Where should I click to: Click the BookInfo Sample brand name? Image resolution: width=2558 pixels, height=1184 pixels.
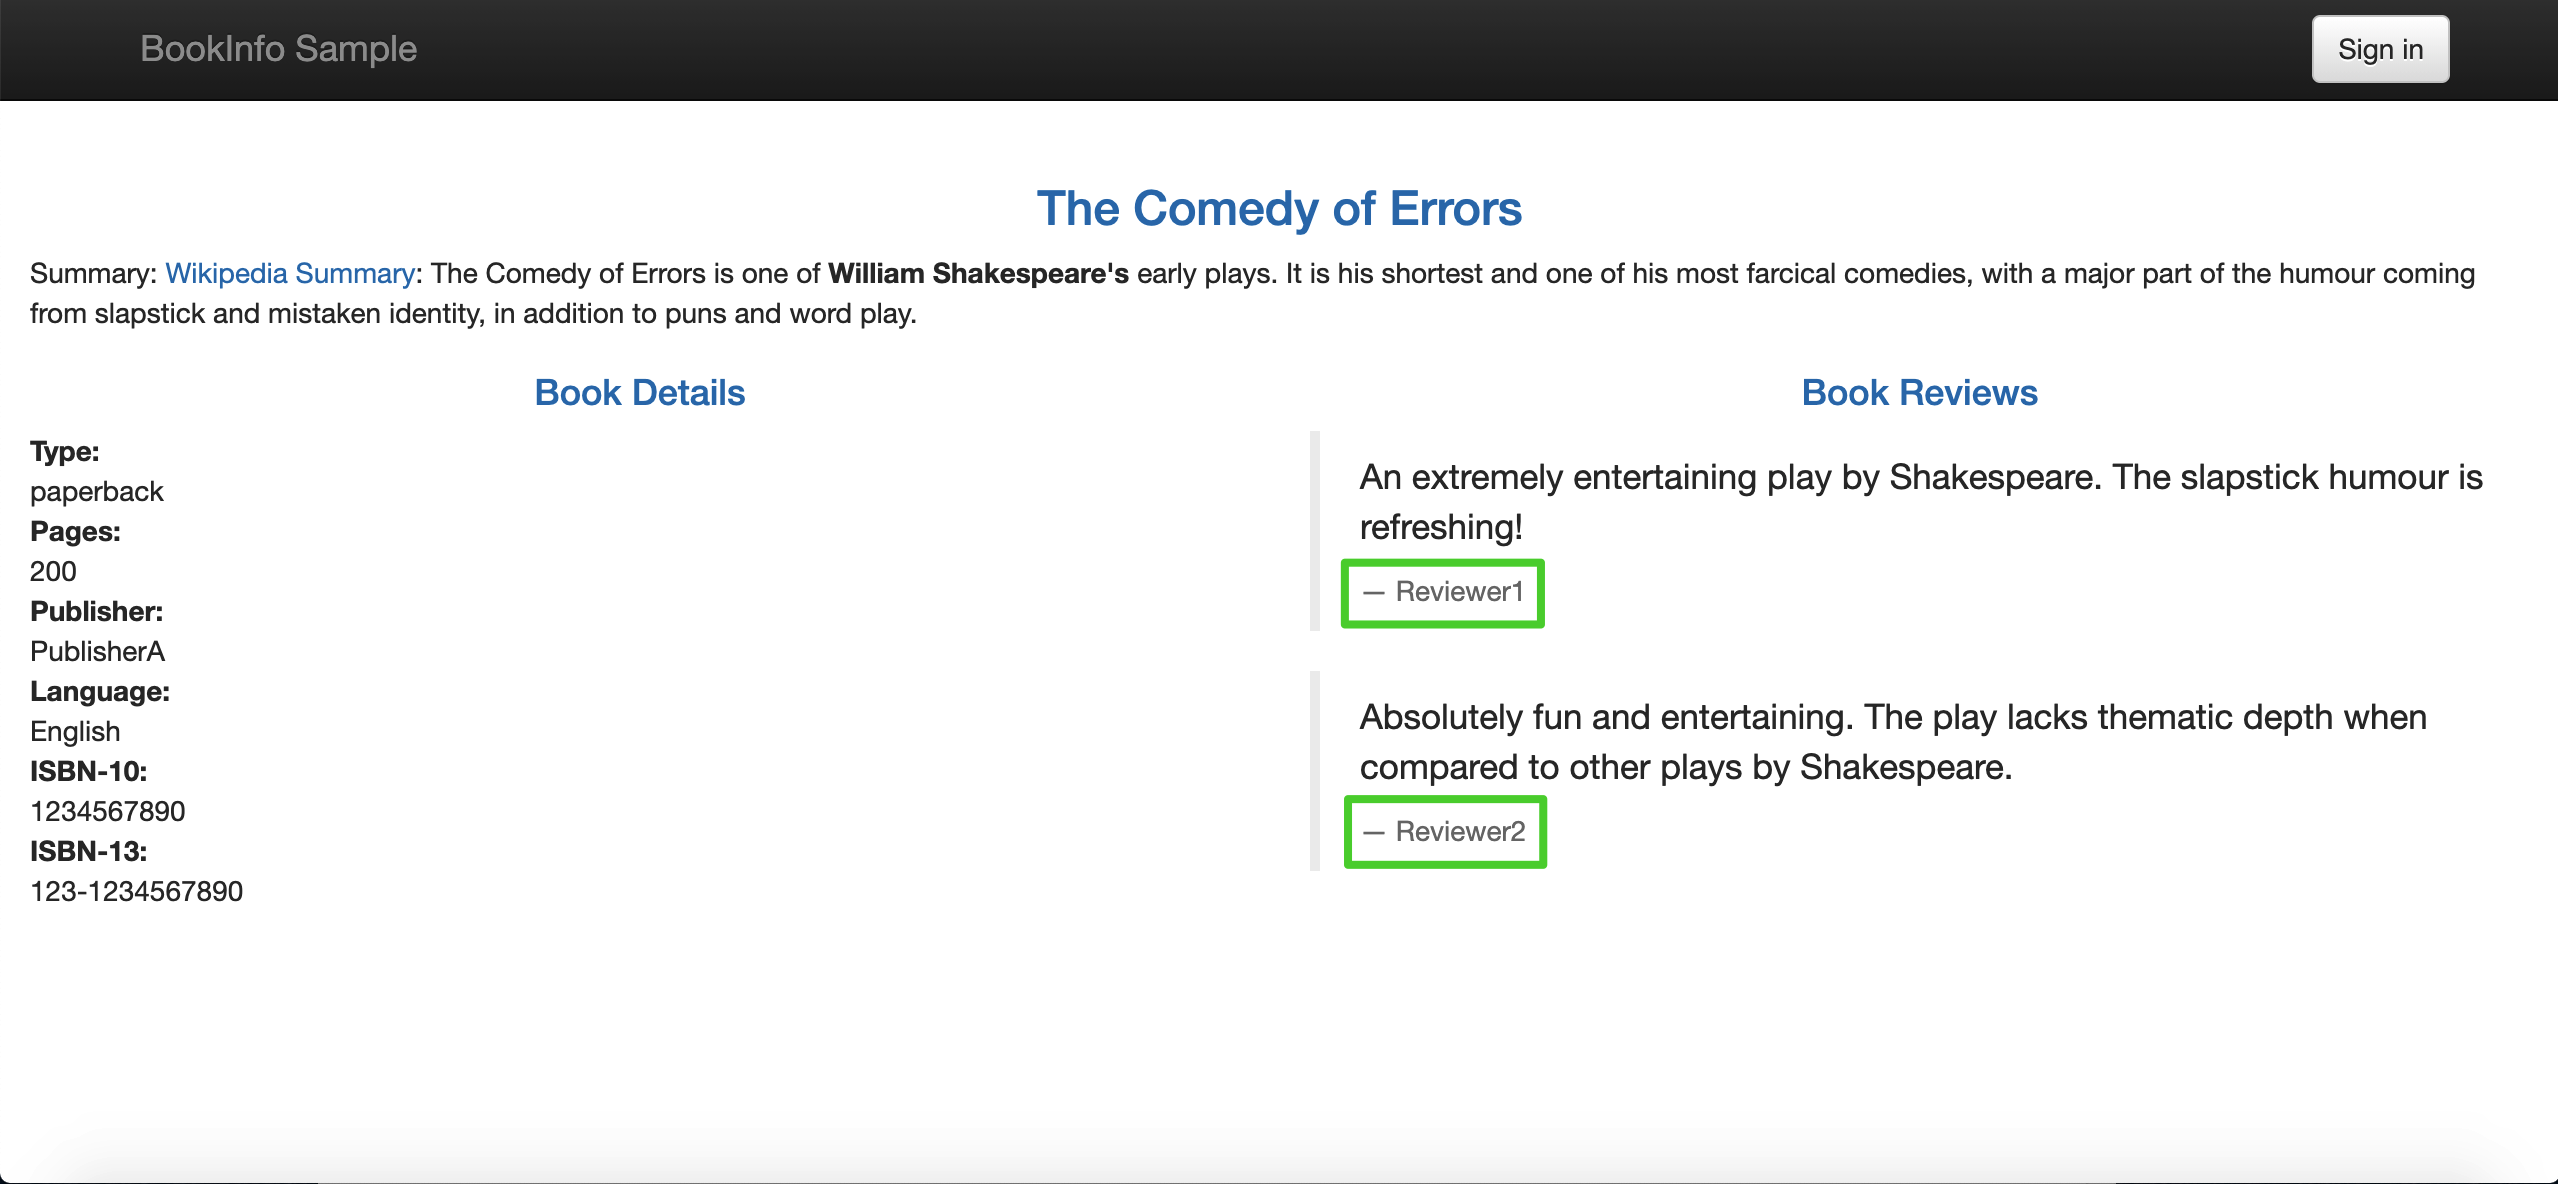coord(277,48)
